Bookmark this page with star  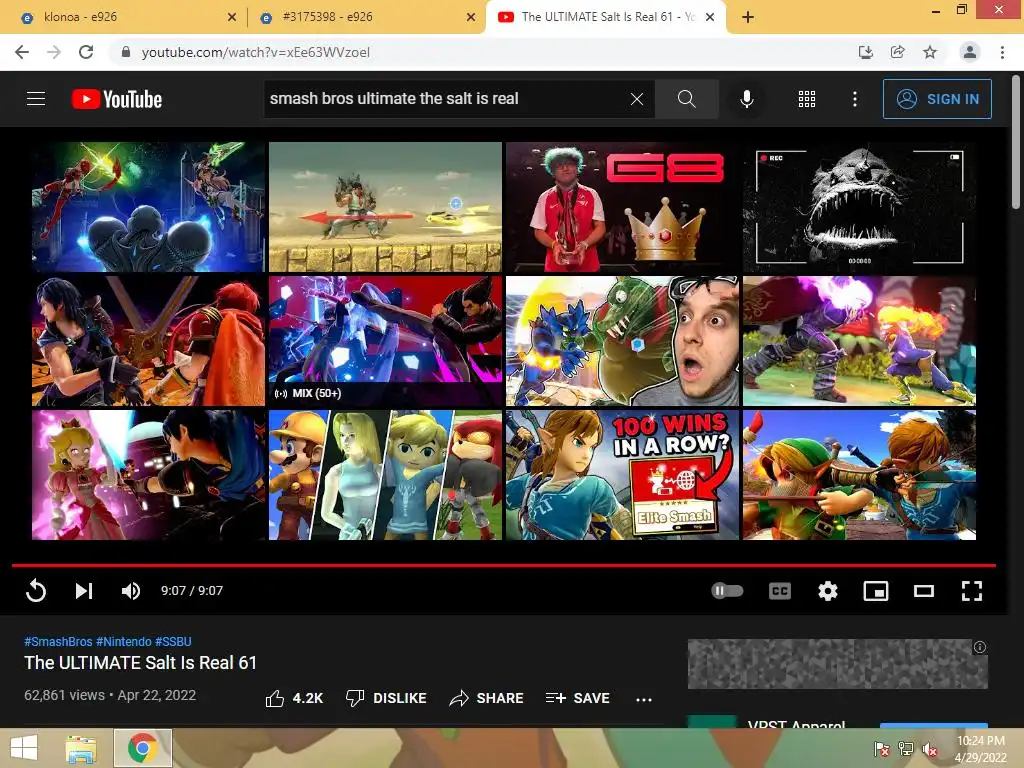coord(930,52)
